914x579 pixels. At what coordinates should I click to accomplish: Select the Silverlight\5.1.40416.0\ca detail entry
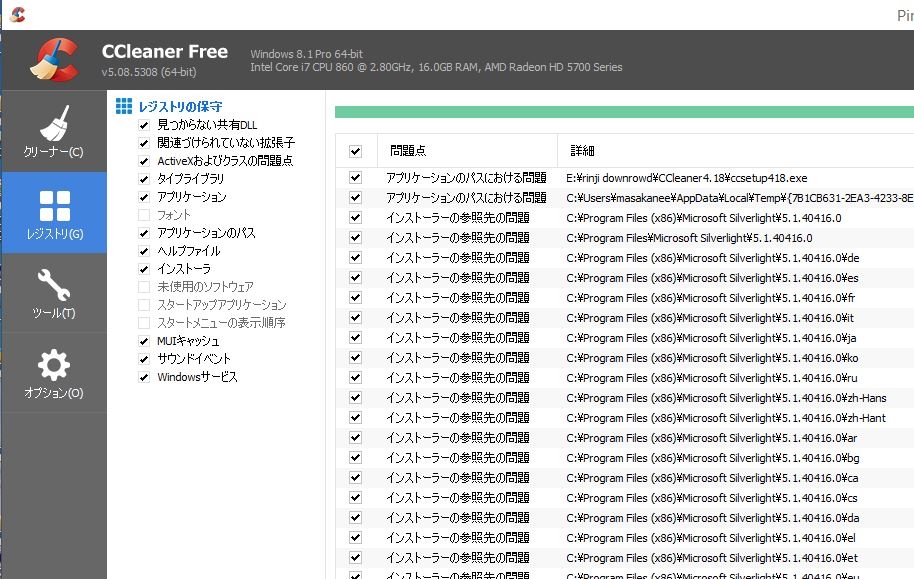pyautogui.click(x=712, y=478)
